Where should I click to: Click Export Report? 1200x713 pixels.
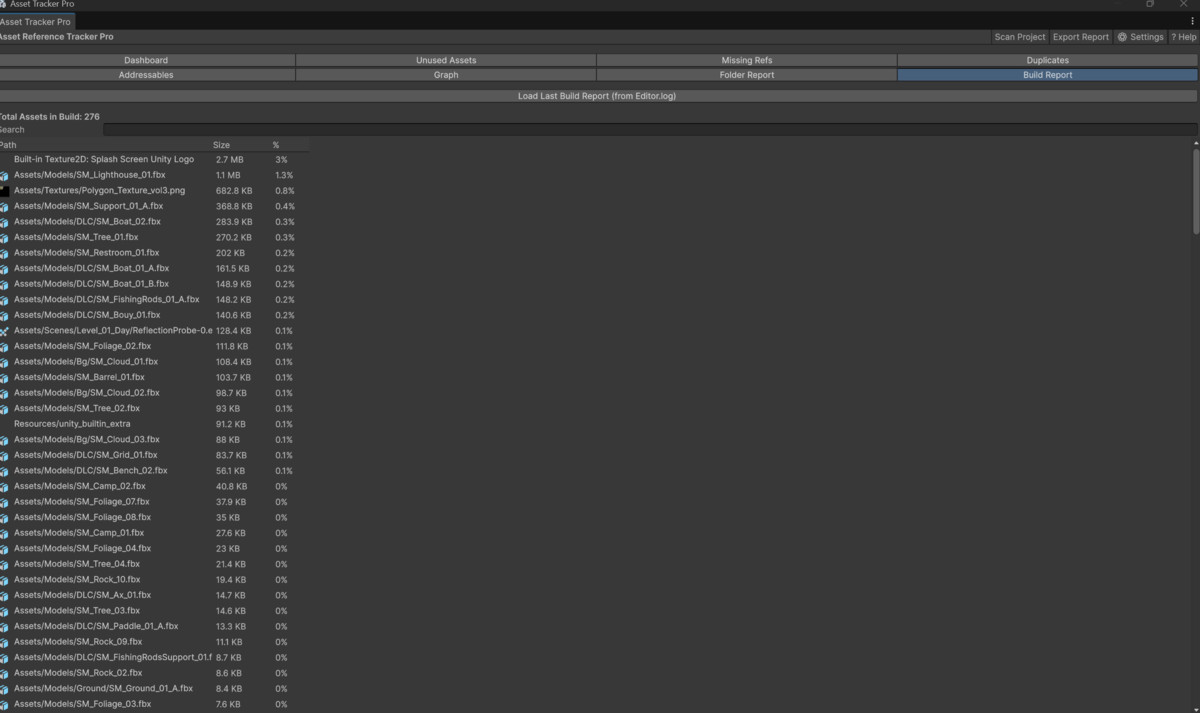(x=1080, y=36)
